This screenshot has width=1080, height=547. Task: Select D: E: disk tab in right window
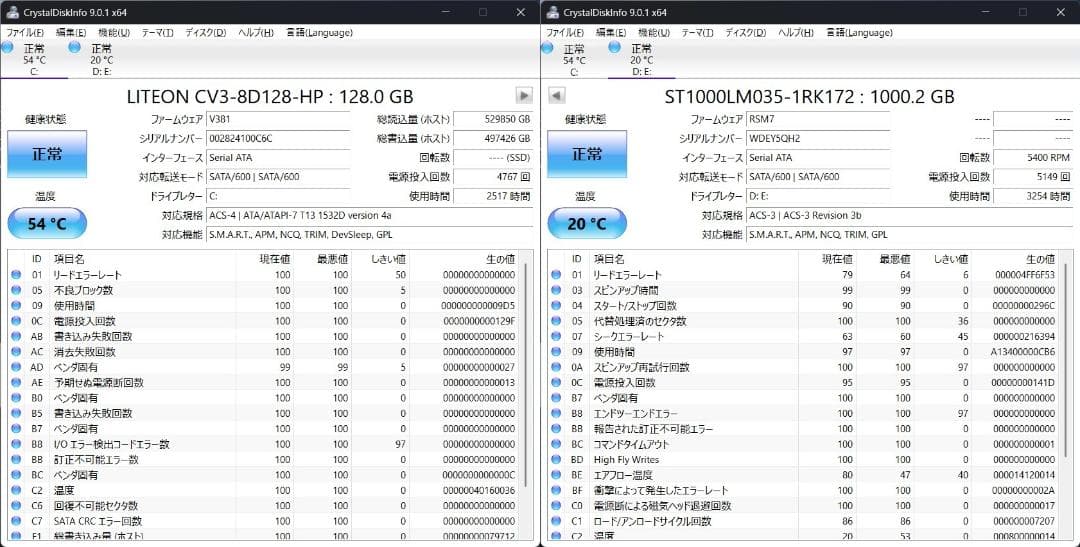click(x=641, y=60)
